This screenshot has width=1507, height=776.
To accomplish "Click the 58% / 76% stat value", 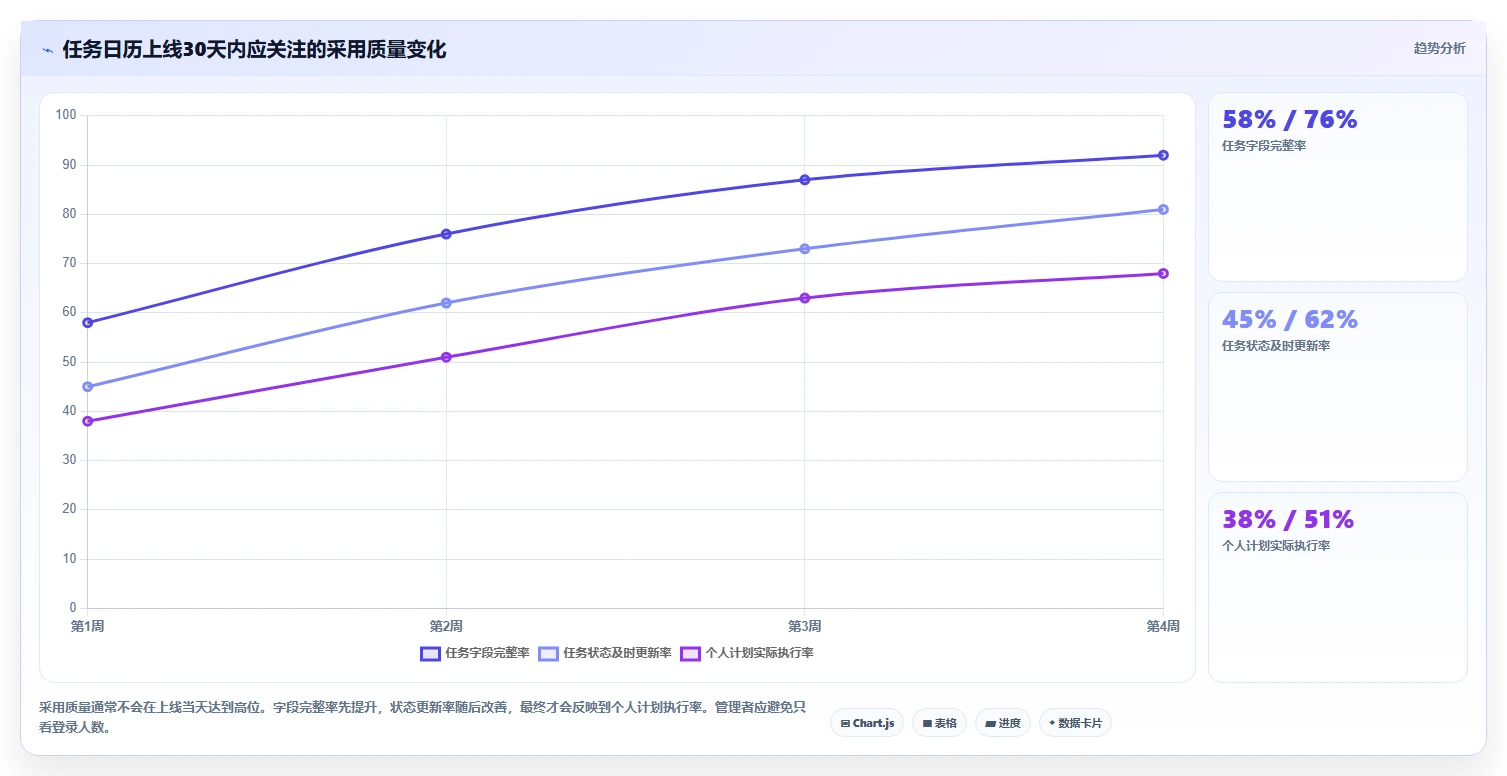I will (x=1289, y=120).
